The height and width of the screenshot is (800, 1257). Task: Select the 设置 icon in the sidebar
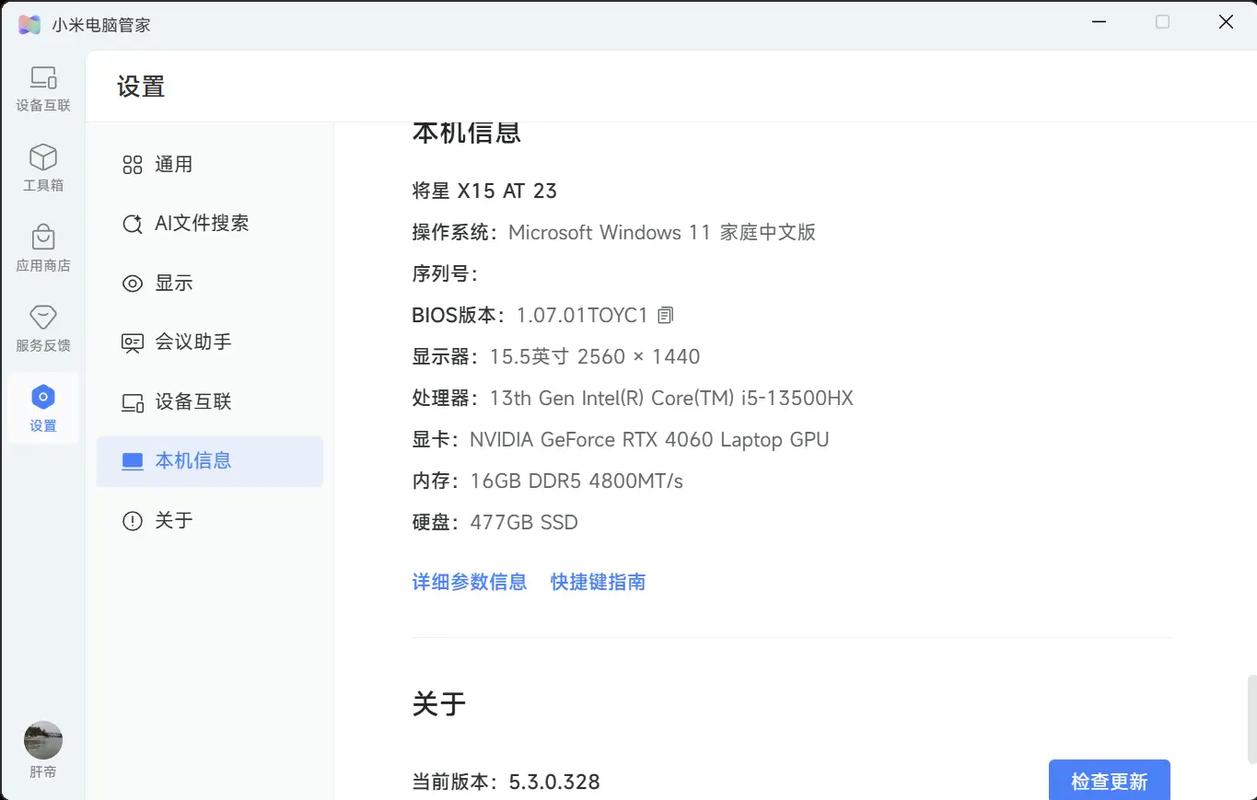(x=43, y=407)
